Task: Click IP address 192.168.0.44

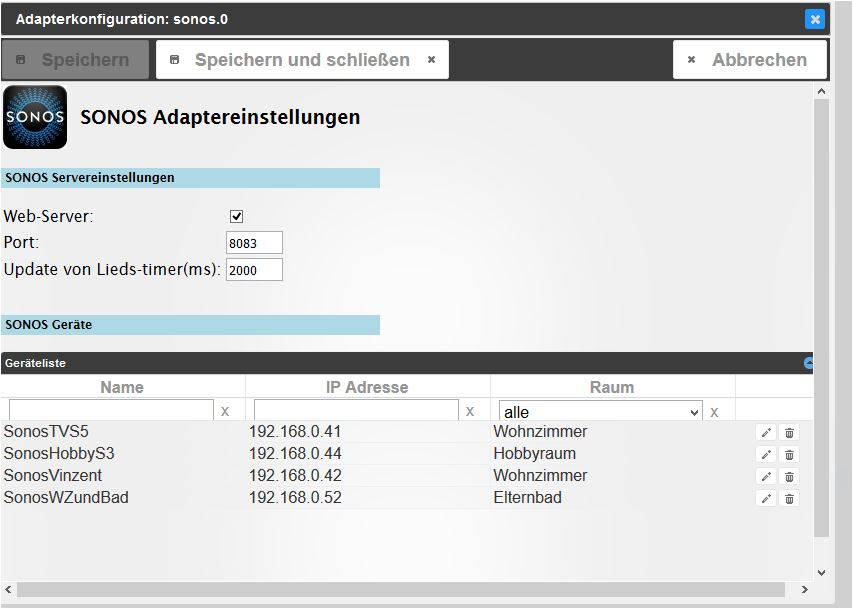Action: [295, 453]
